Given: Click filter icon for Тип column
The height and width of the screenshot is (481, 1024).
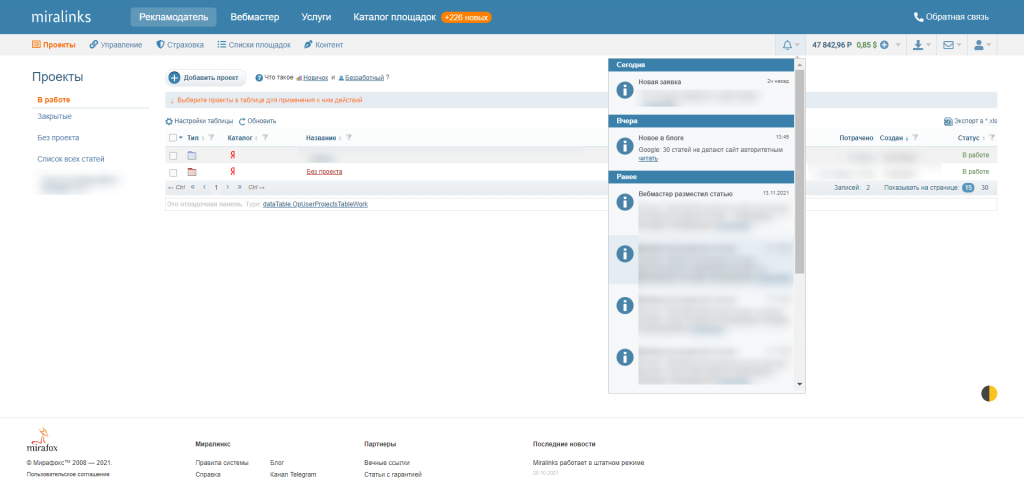Looking at the screenshot, I should tap(210, 138).
